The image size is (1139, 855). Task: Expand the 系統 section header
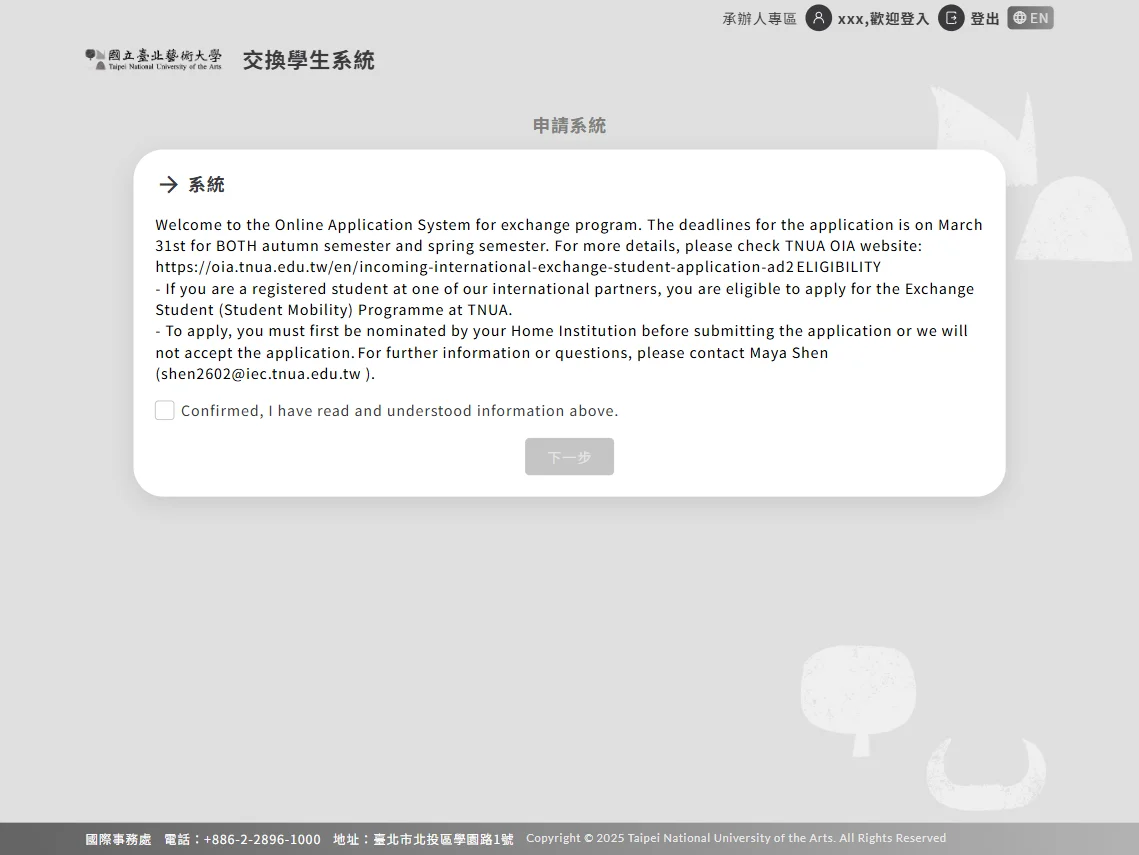click(x=206, y=184)
